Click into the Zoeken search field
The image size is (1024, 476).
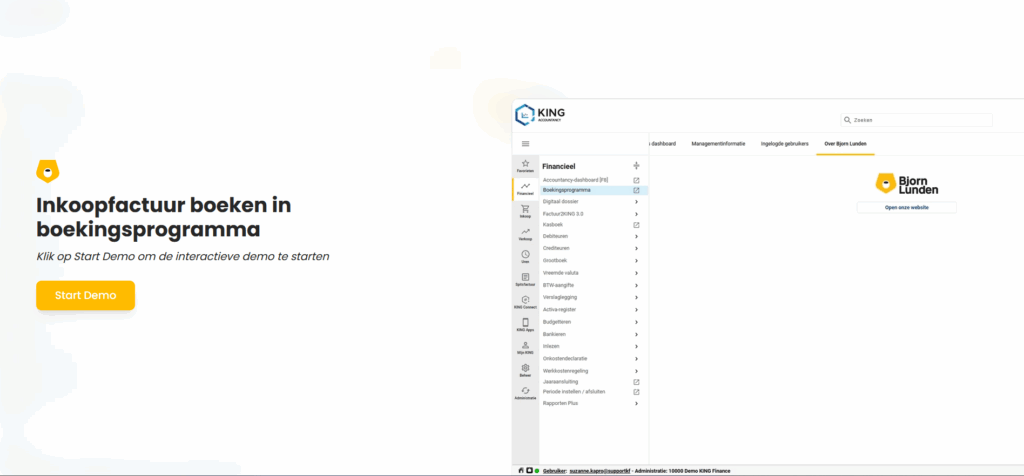click(916, 120)
